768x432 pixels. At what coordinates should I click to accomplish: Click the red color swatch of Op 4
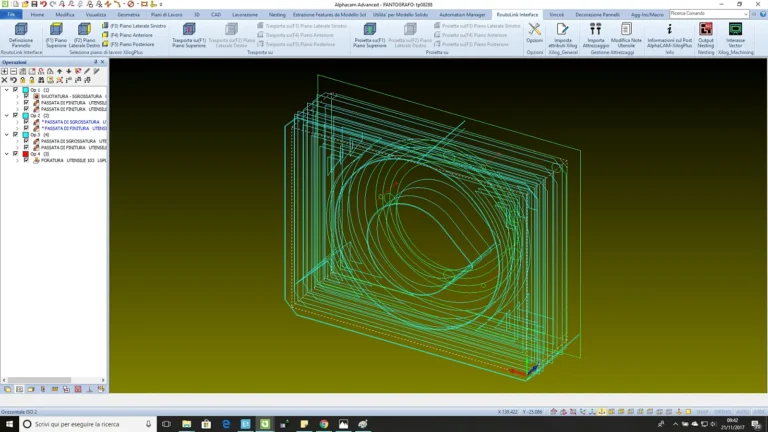25,154
